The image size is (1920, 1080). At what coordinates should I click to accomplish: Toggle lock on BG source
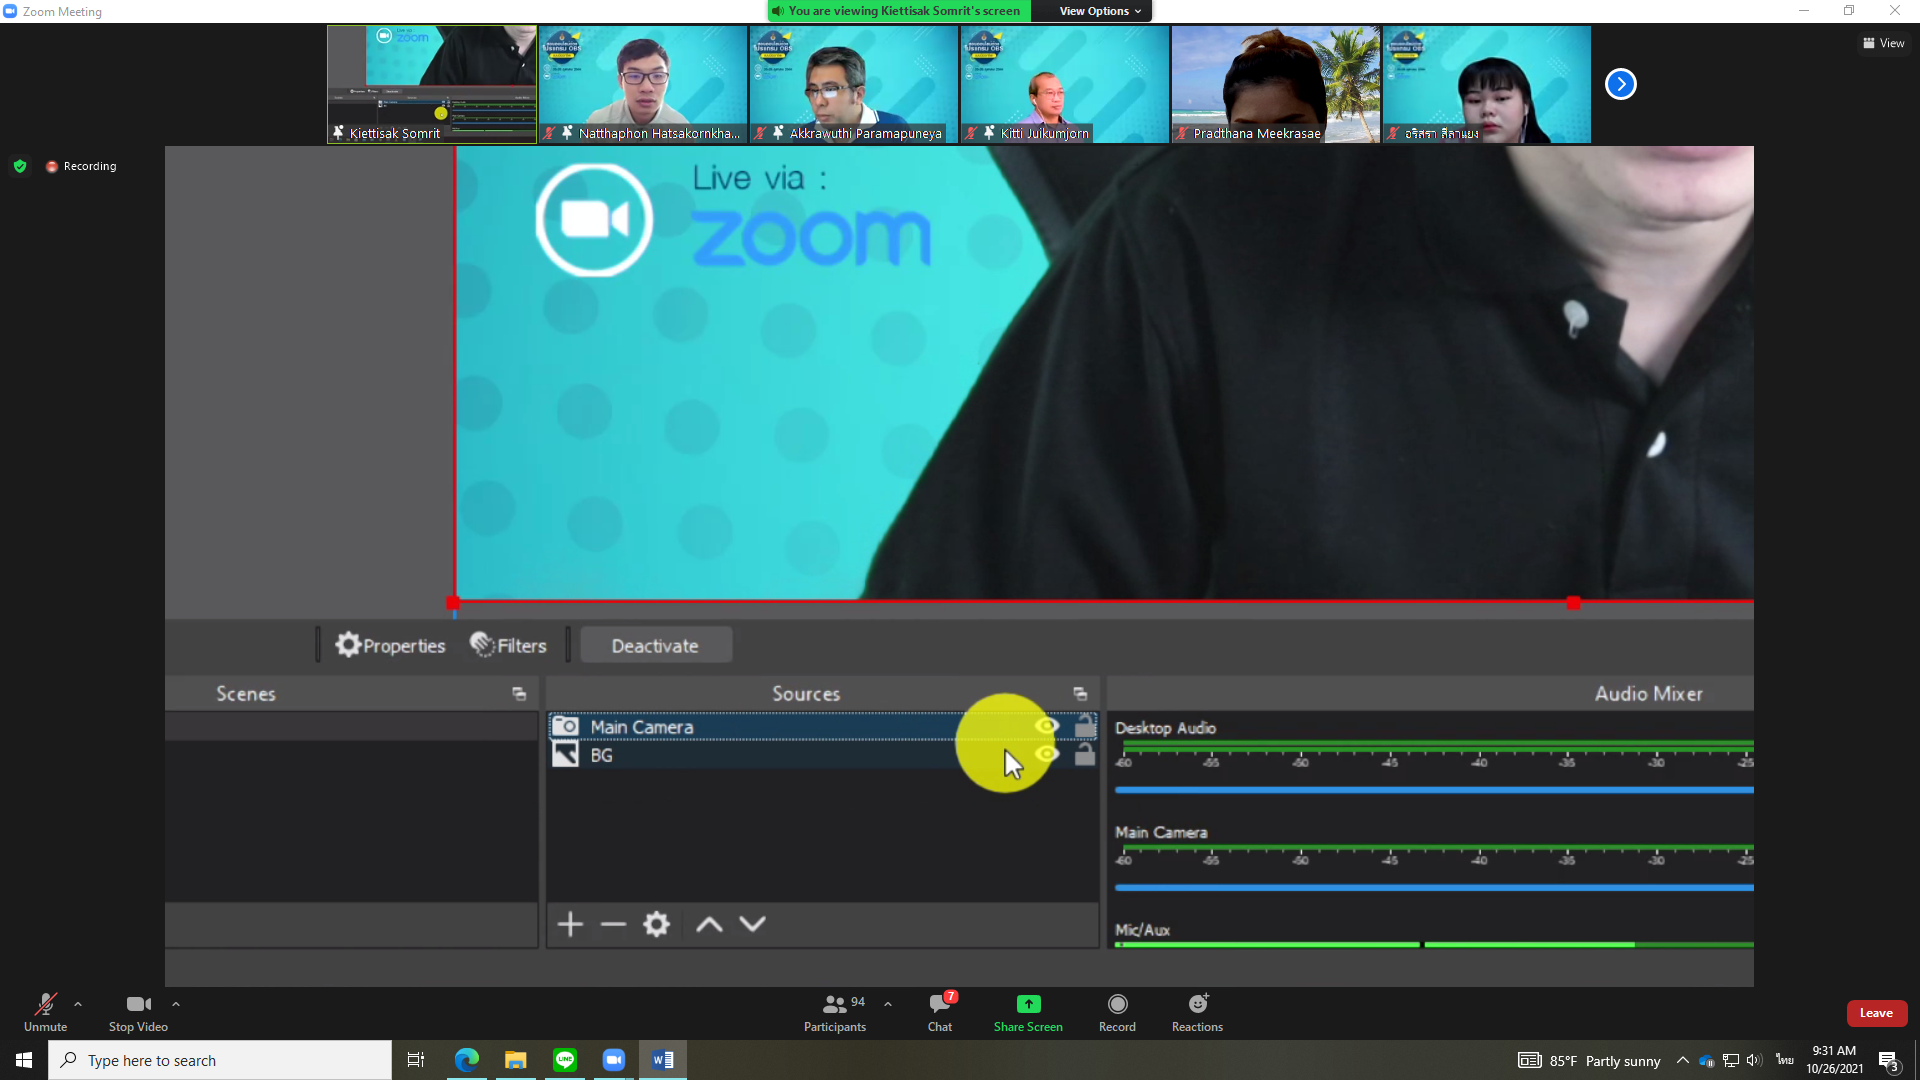tap(1085, 754)
